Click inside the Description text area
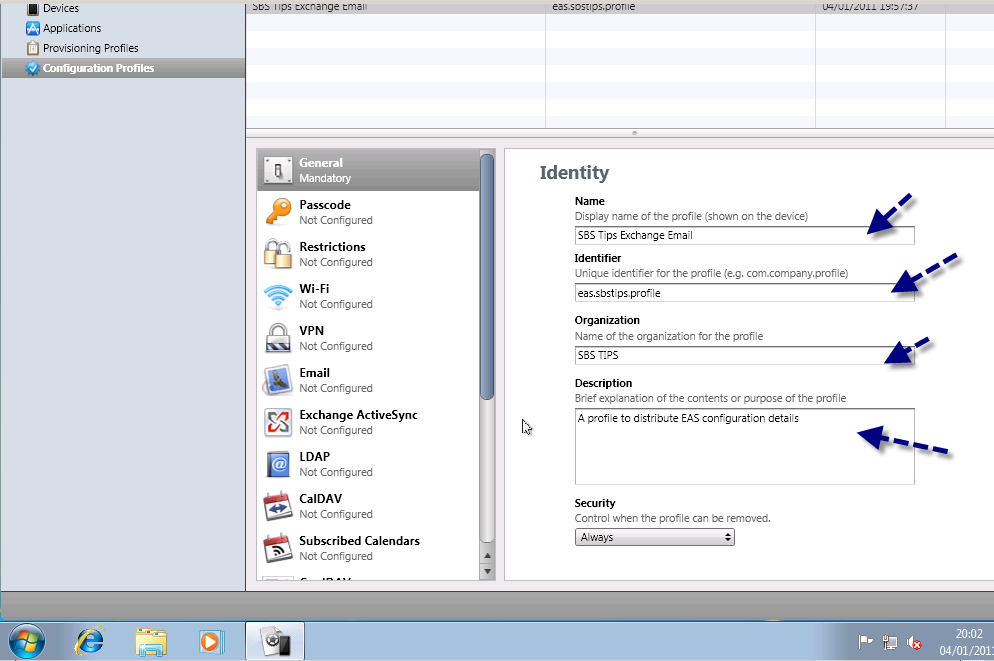Viewport: 994px width, 661px height. pos(744,446)
